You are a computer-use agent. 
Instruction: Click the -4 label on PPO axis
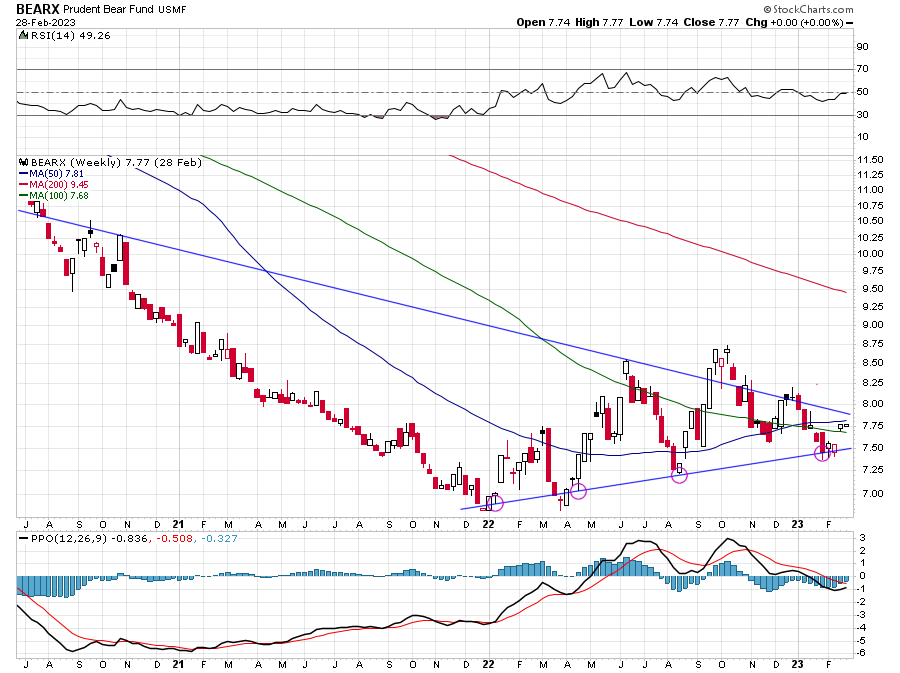point(862,628)
